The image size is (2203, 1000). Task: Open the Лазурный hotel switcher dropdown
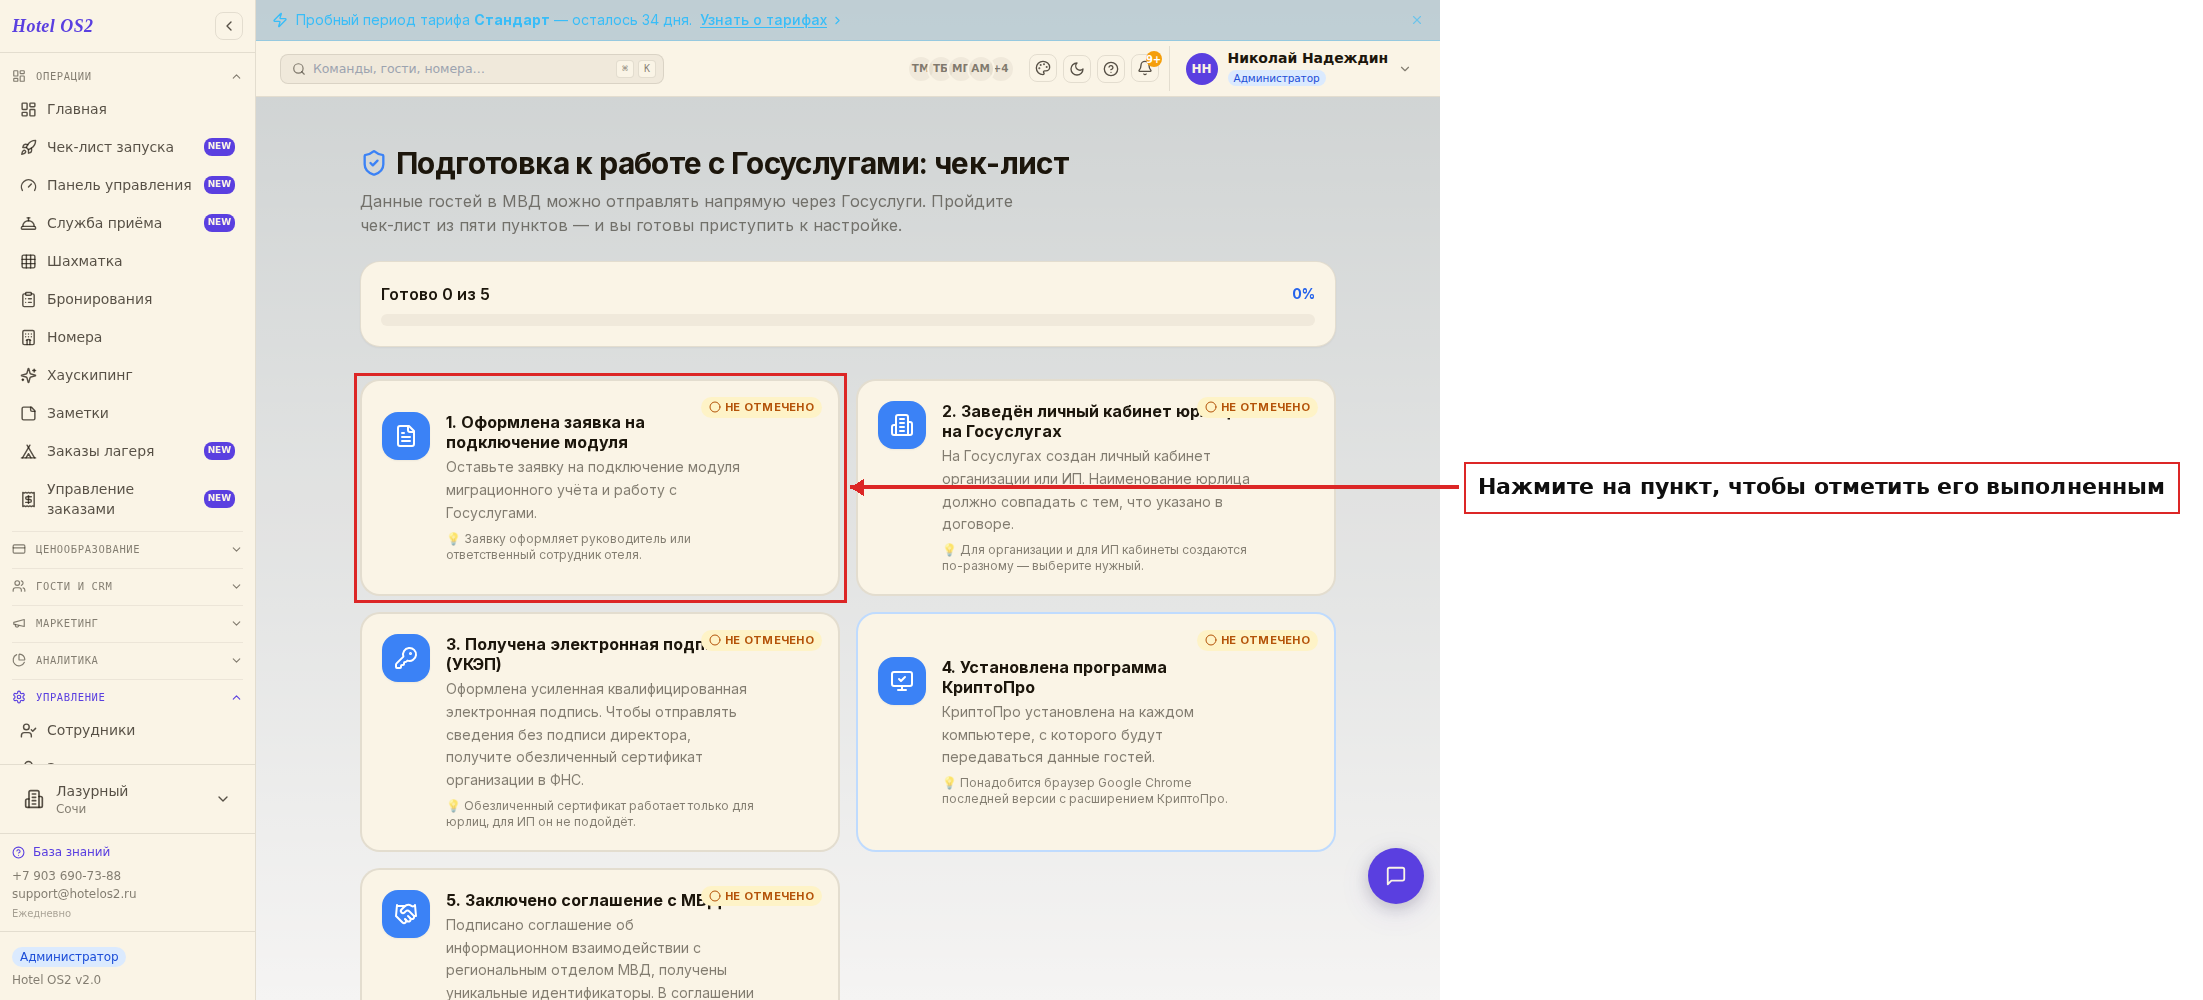point(127,799)
